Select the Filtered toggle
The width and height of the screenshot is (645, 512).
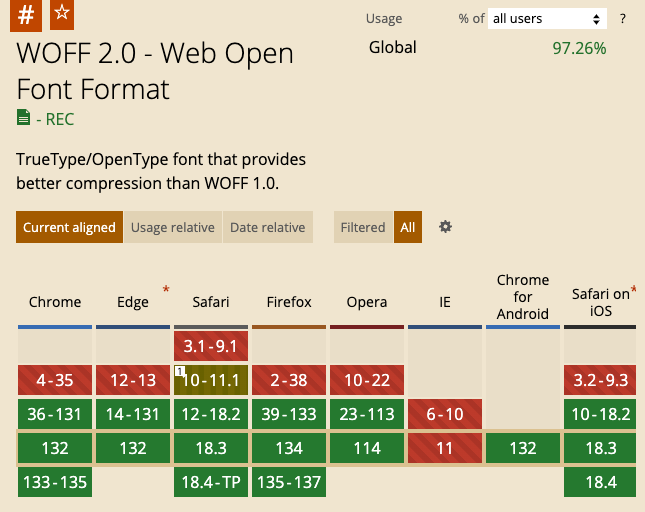pyautogui.click(x=363, y=227)
